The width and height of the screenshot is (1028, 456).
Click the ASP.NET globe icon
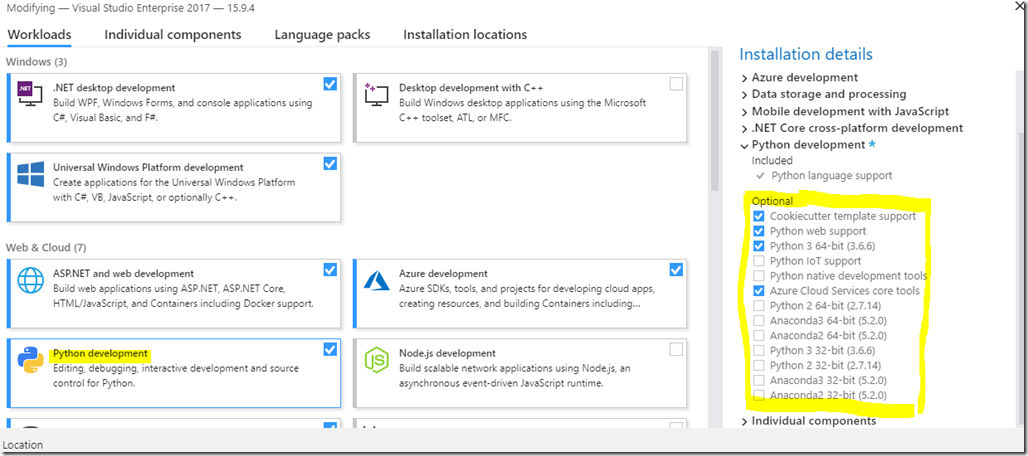30,281
